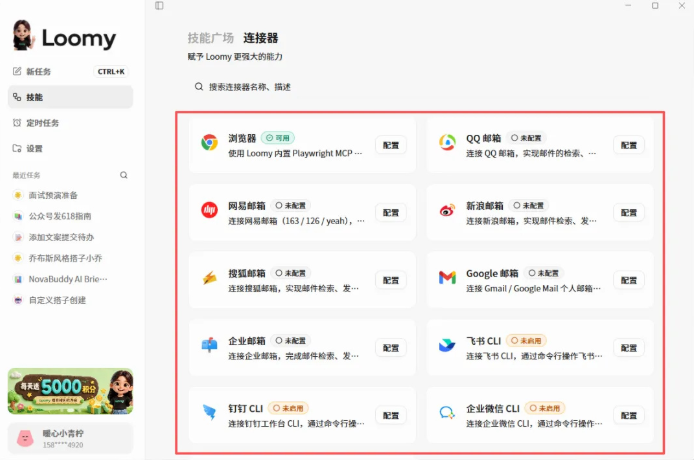Click the clock icon next to 定时任务
694x460 pixels.
(x=17, y=123)
